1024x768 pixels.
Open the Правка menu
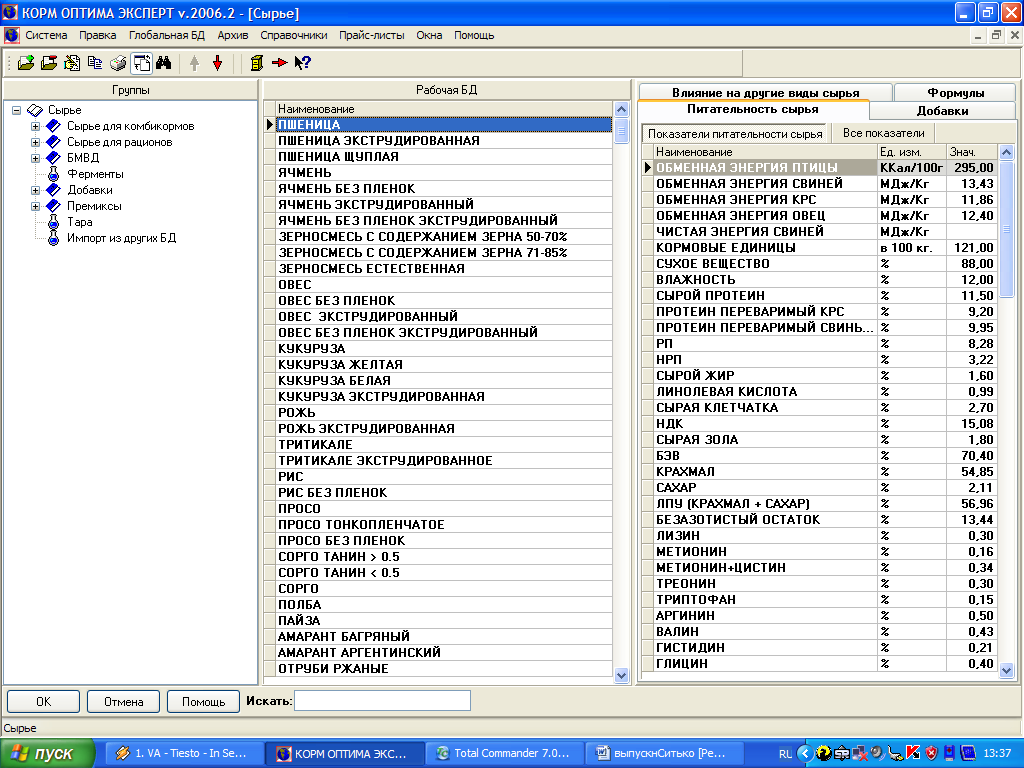point(98,35)
